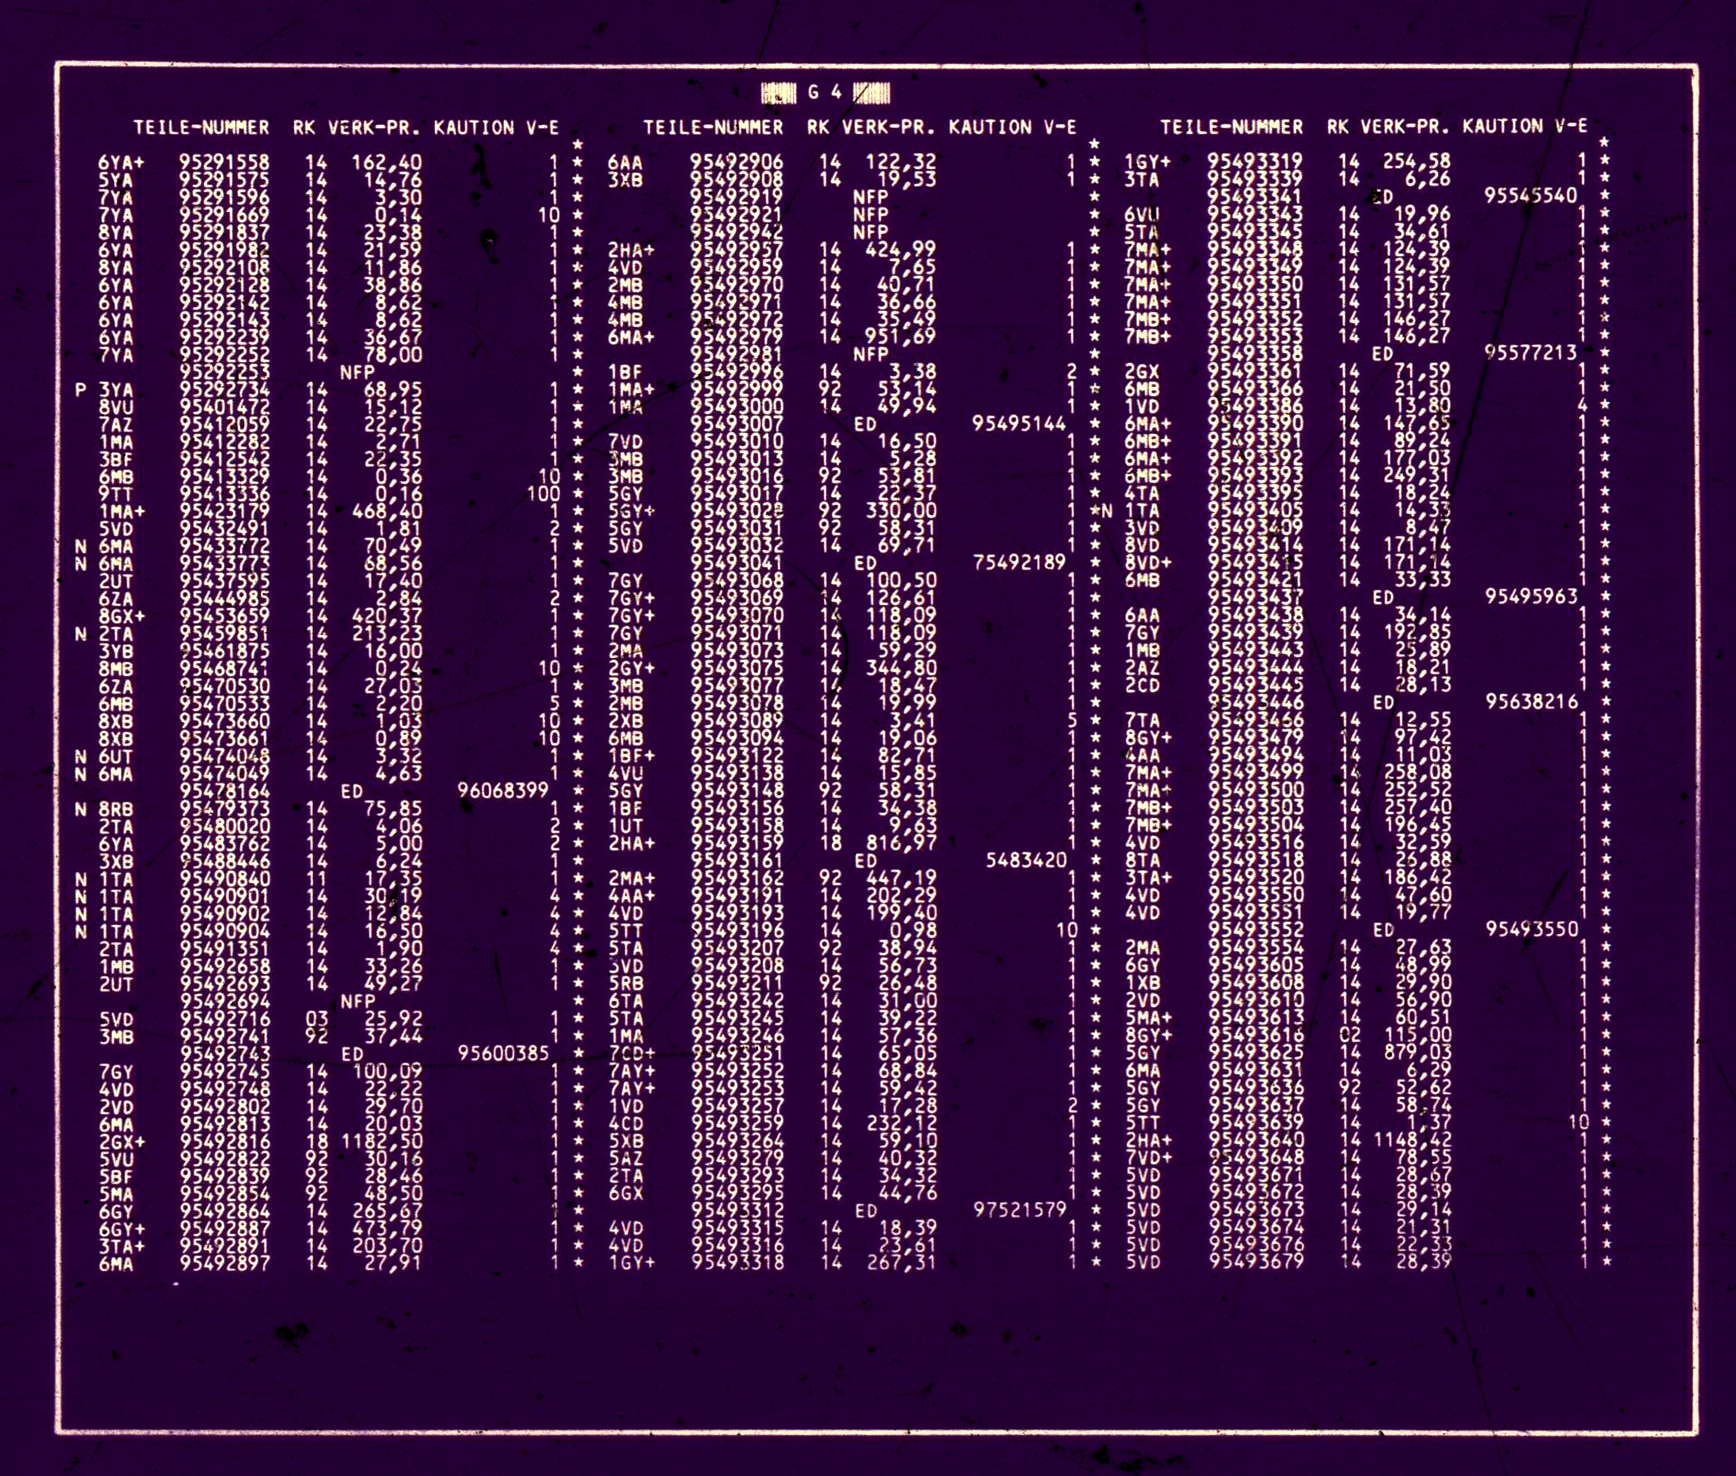Click the price 162,40
The height and width of the screenshot is (1476, 1736).
coord(387,162)
